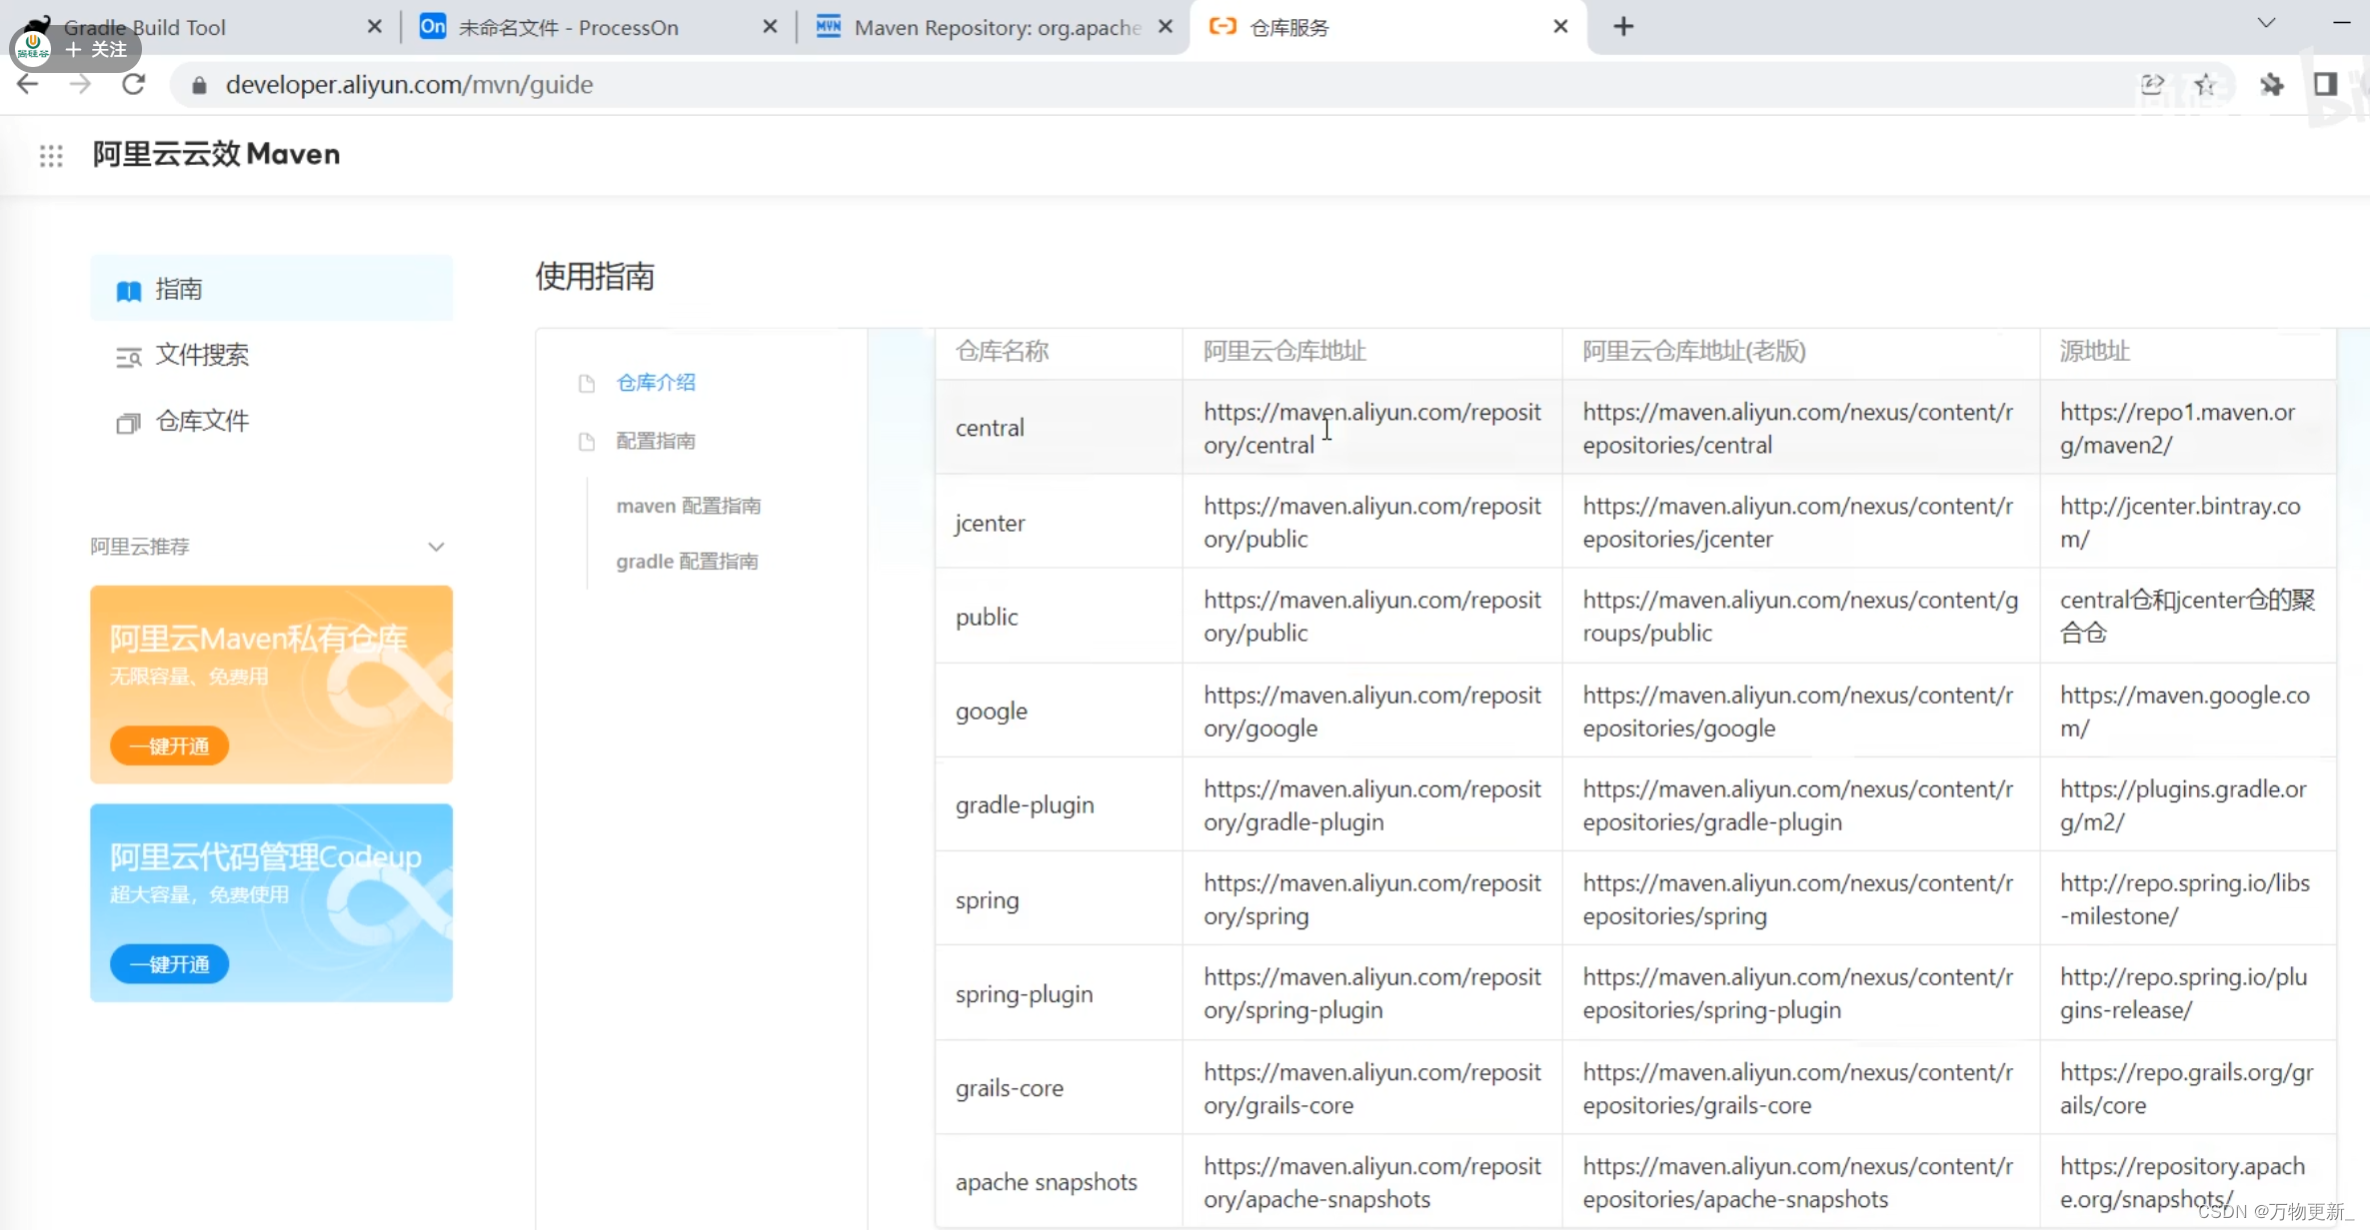Click the 仓库文件 folder icon
The height and width of the screenshot is (1230, 2370).
point(129,423)
